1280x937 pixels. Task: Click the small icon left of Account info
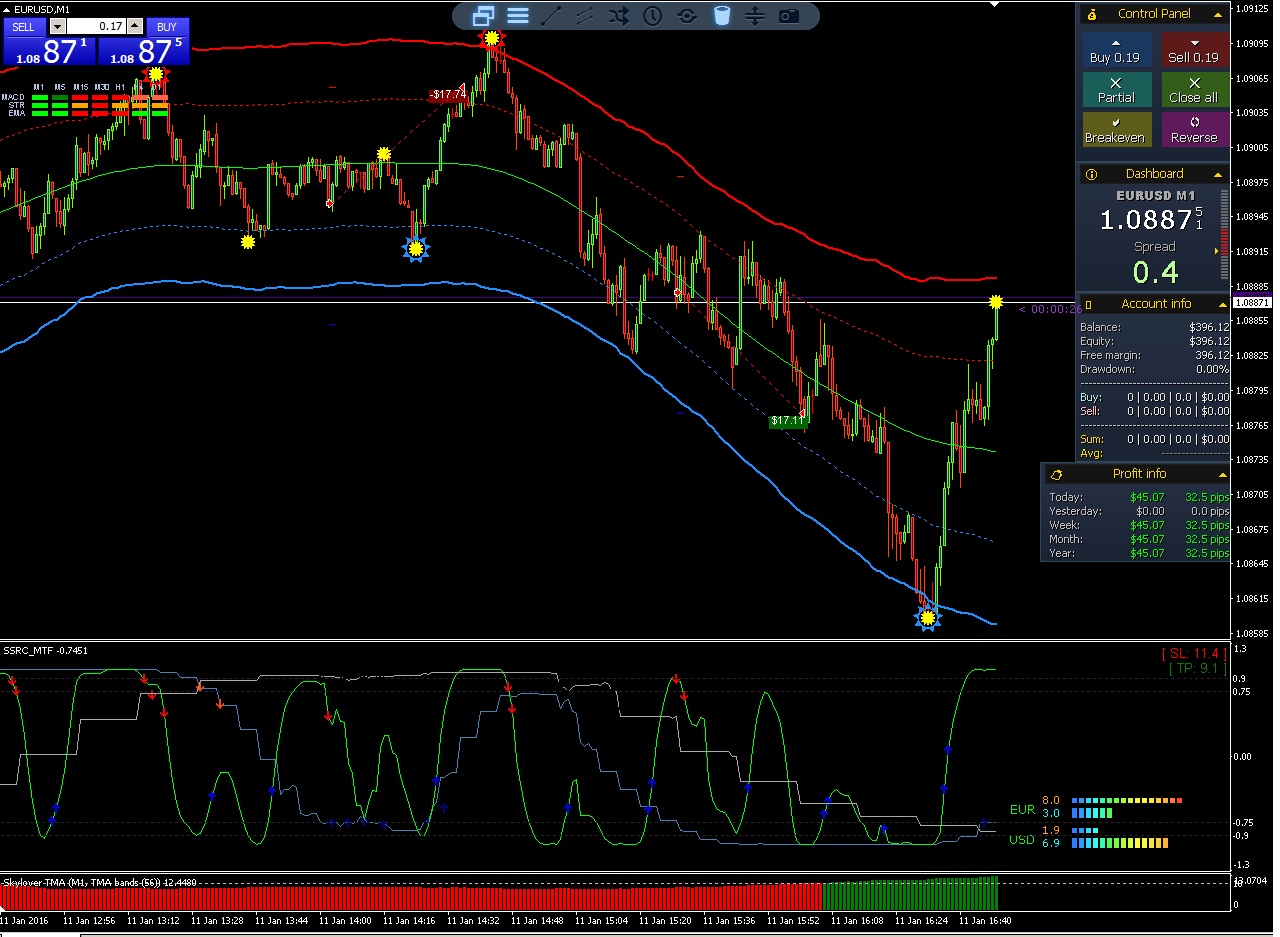pos(1090,304)
